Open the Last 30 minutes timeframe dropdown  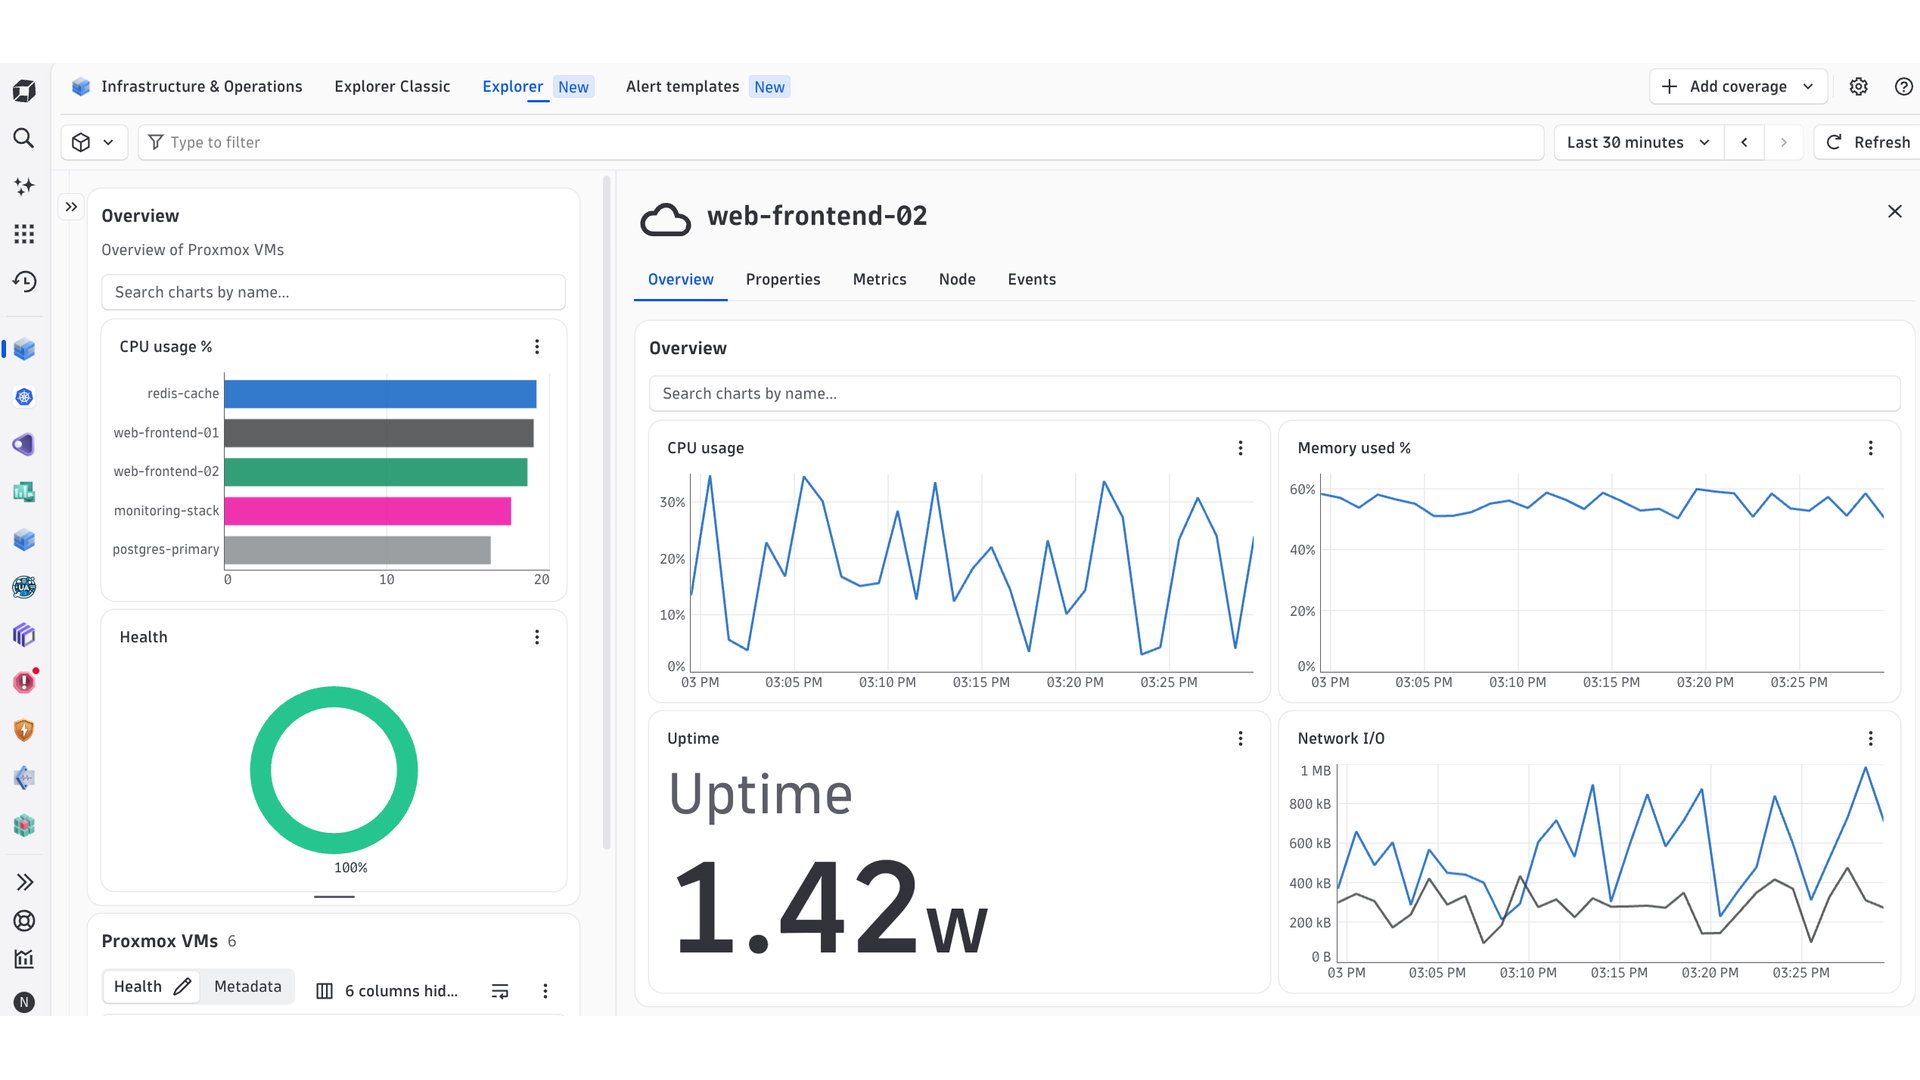(1638, 142)
